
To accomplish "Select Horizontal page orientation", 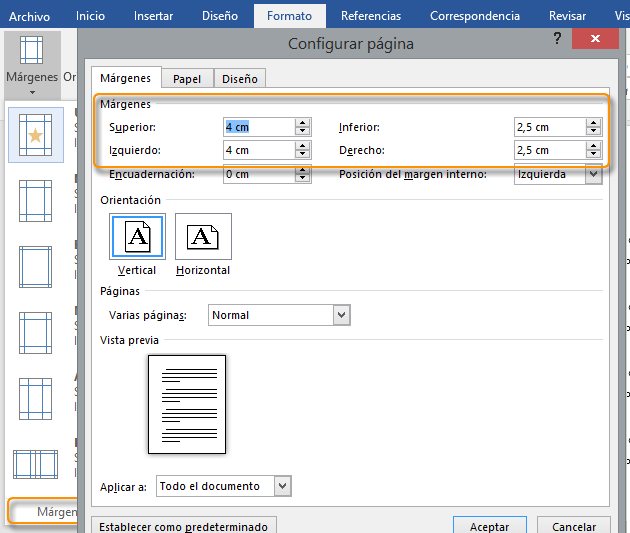I will coord(203,236).
